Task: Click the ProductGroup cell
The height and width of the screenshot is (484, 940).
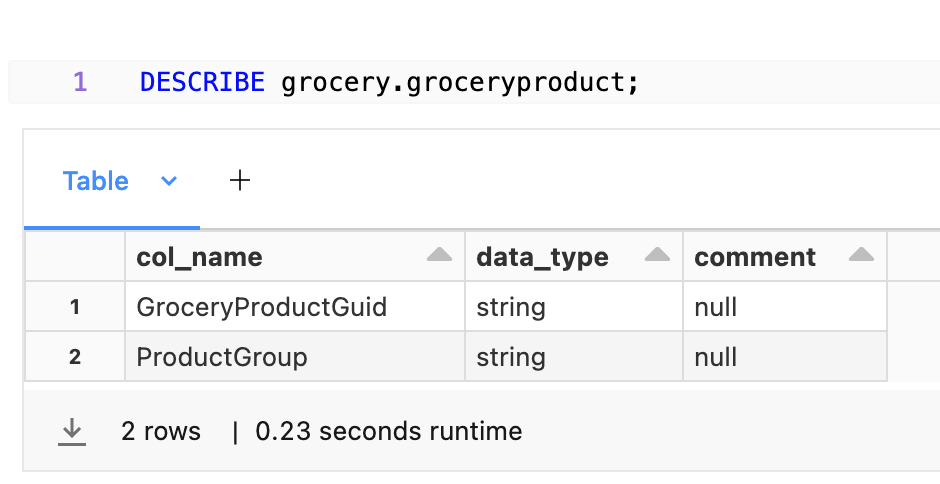Action: click(222, 356)
